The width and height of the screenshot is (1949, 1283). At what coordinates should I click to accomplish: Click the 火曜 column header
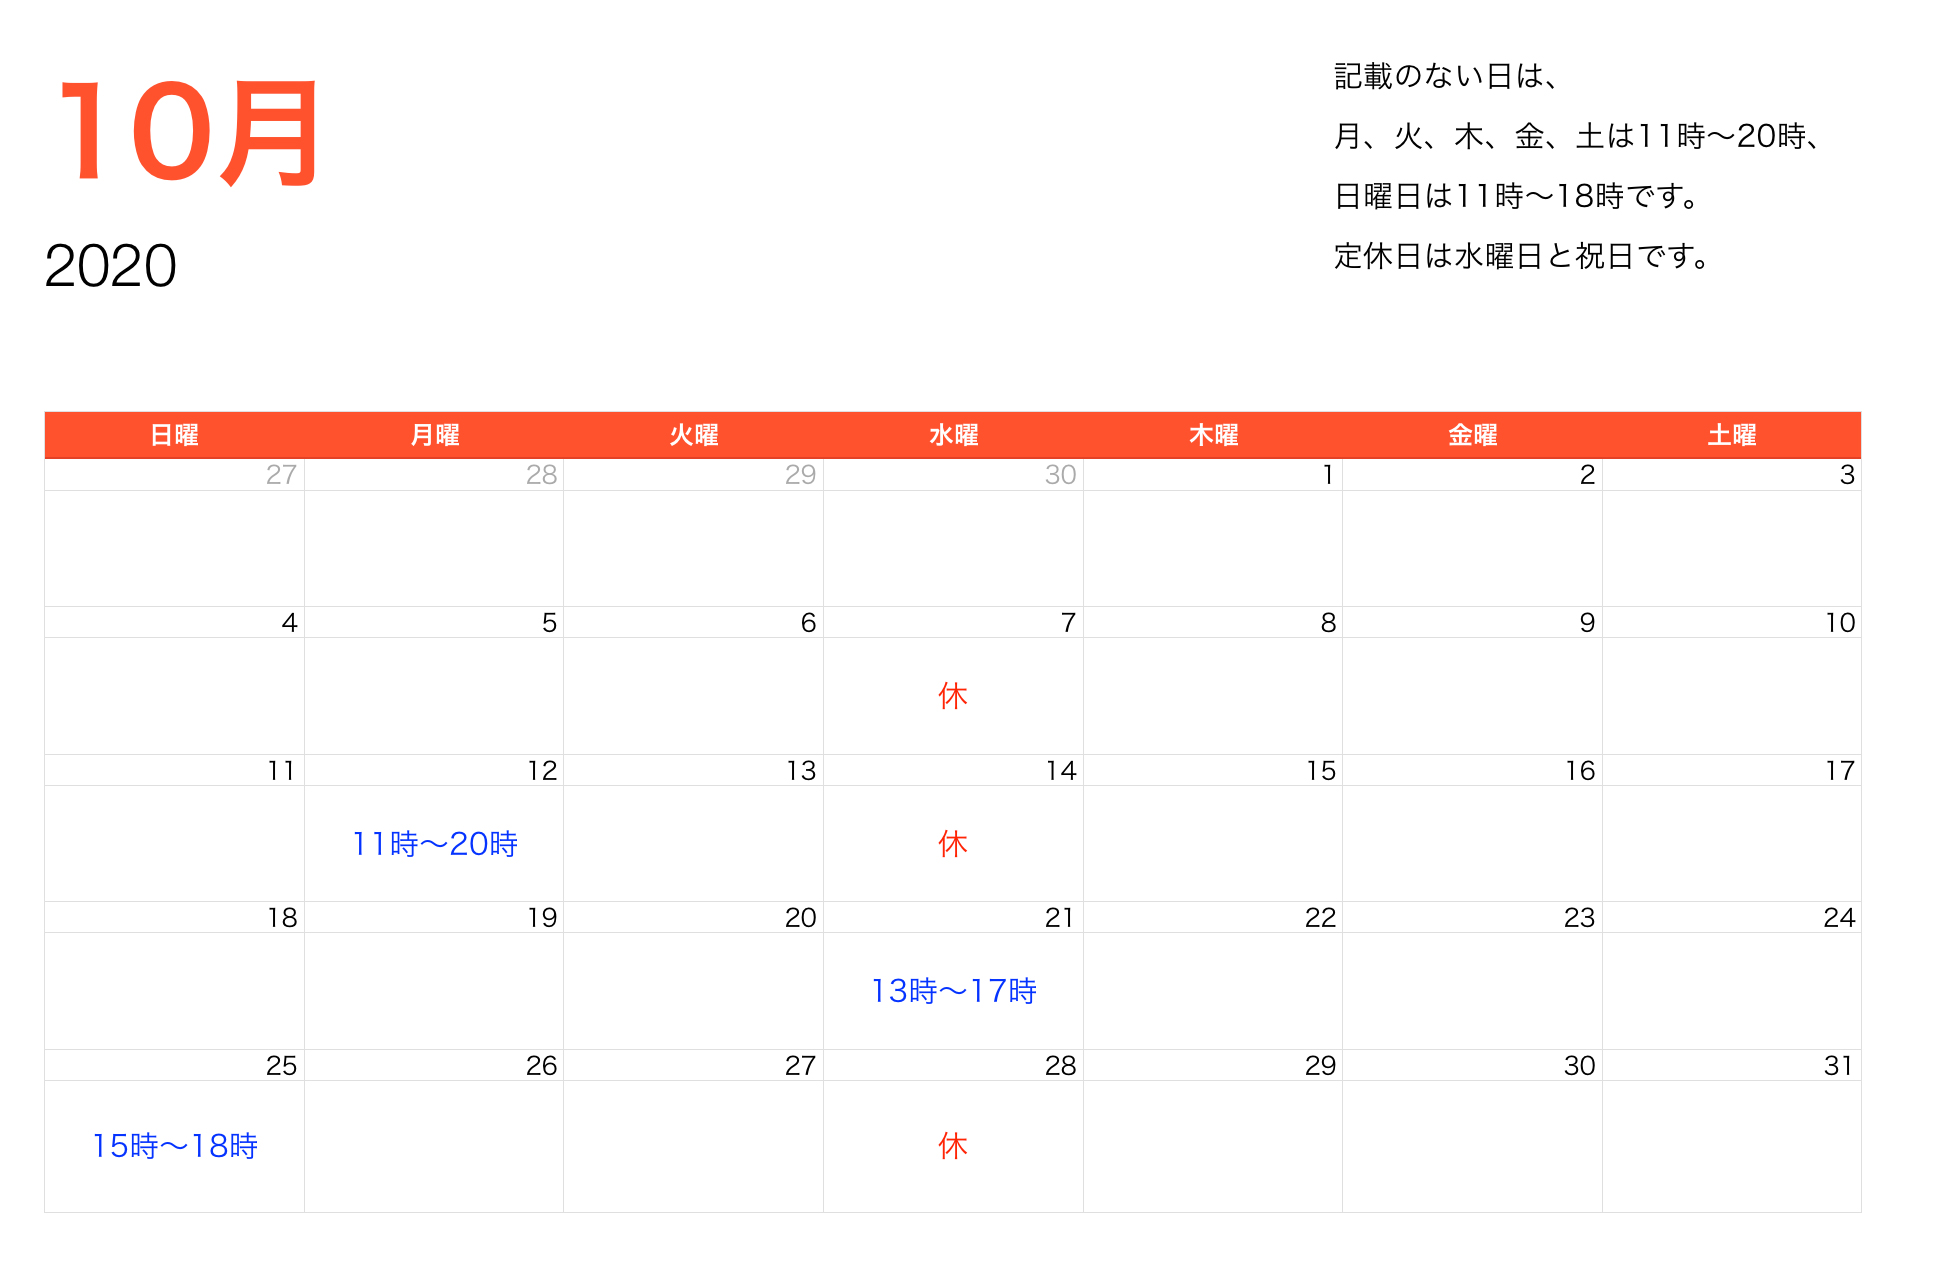pos(694,435)
